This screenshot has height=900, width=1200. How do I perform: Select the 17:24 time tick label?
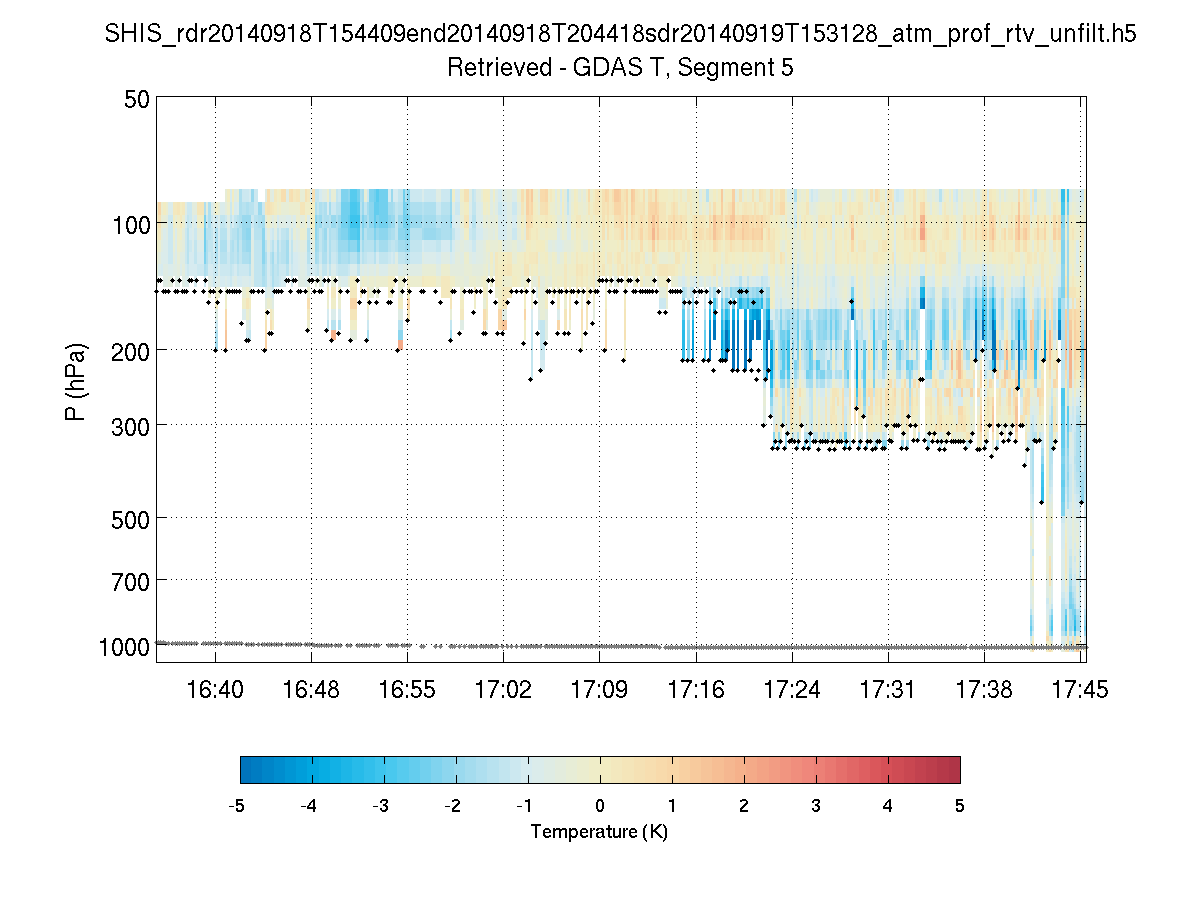pos(792,689)
